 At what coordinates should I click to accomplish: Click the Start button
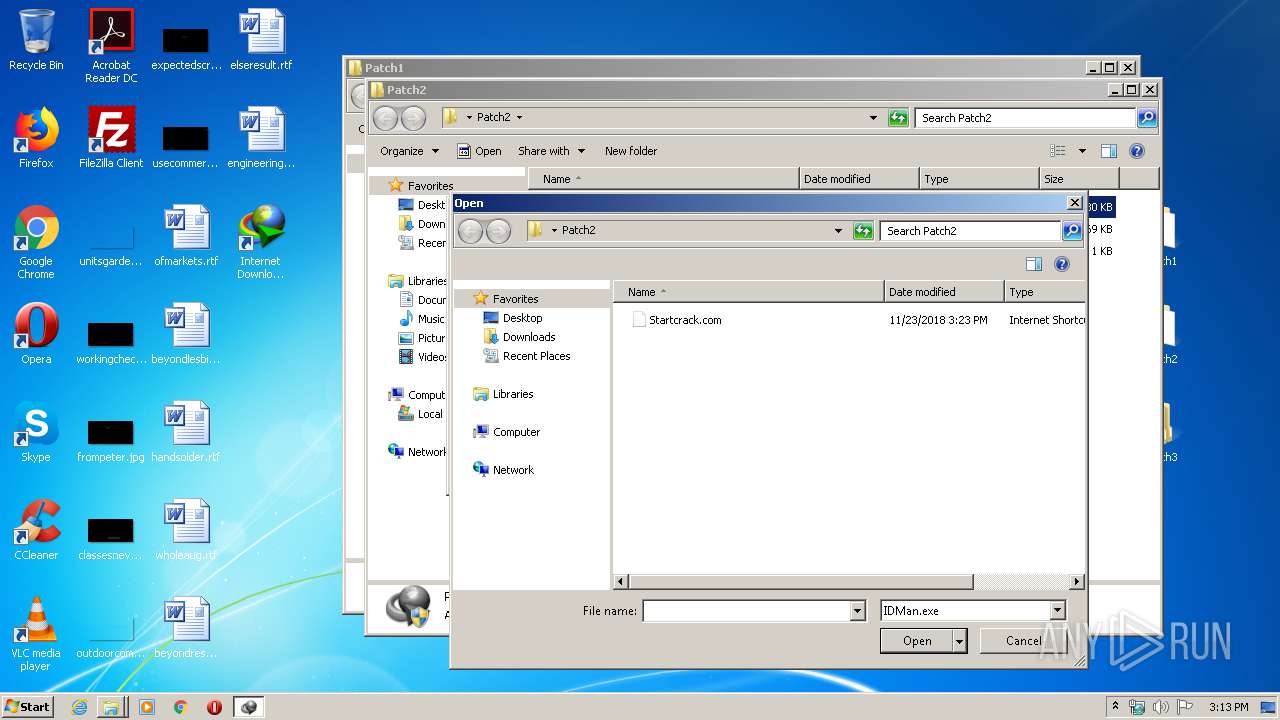click(x=28, y=706)
